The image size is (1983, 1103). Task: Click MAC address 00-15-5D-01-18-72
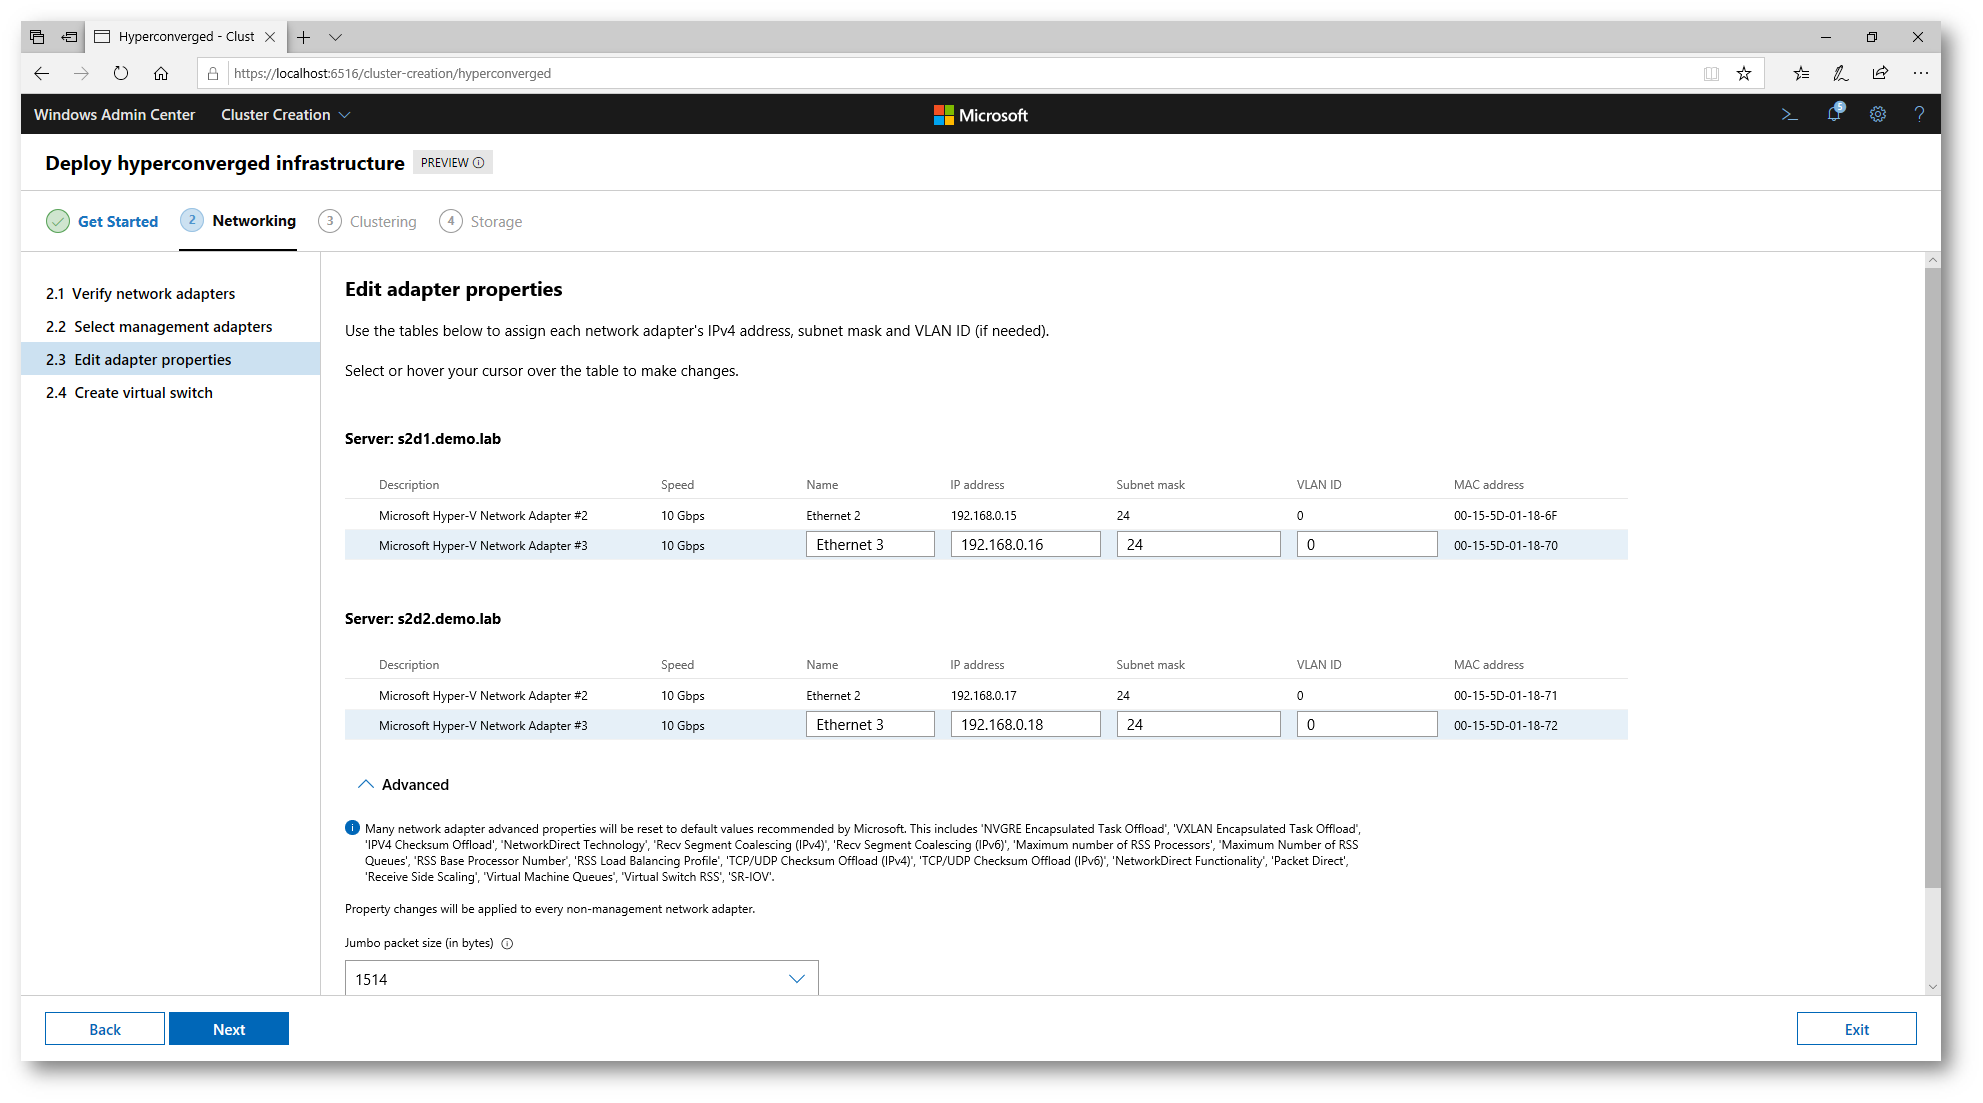click(x=1505, y=726)
